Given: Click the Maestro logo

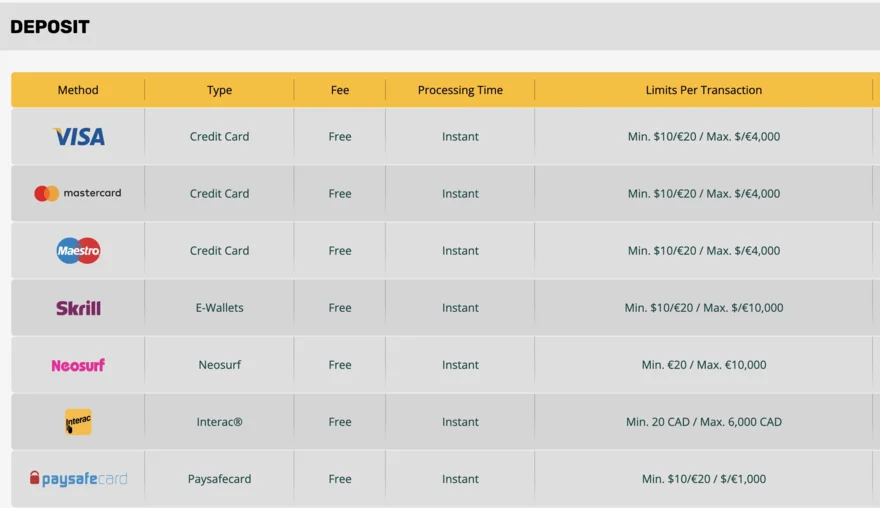Looking at the screenshot, I should click(x=79, y=250).
